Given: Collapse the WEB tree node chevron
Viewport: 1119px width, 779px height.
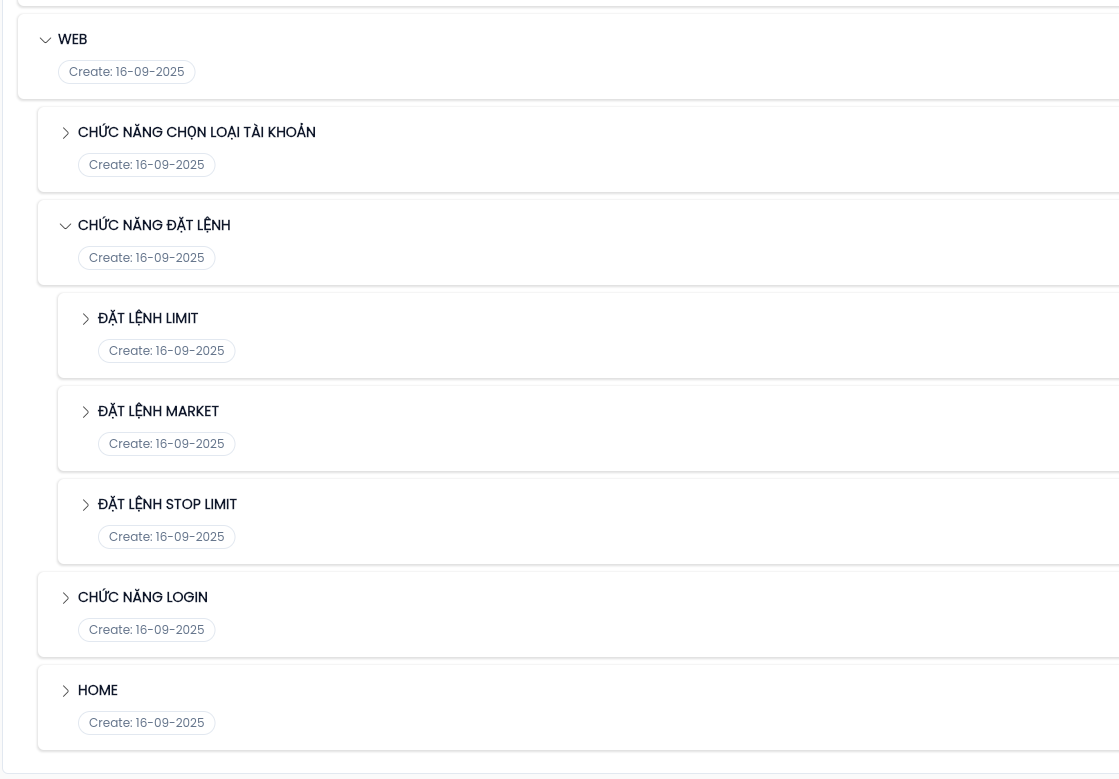Looking at the screenshot, I should coord(45,40).
